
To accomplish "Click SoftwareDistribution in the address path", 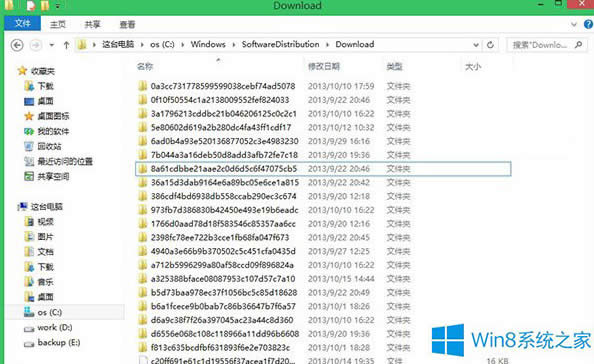I will pyautogui.click(x=280, y=44).
